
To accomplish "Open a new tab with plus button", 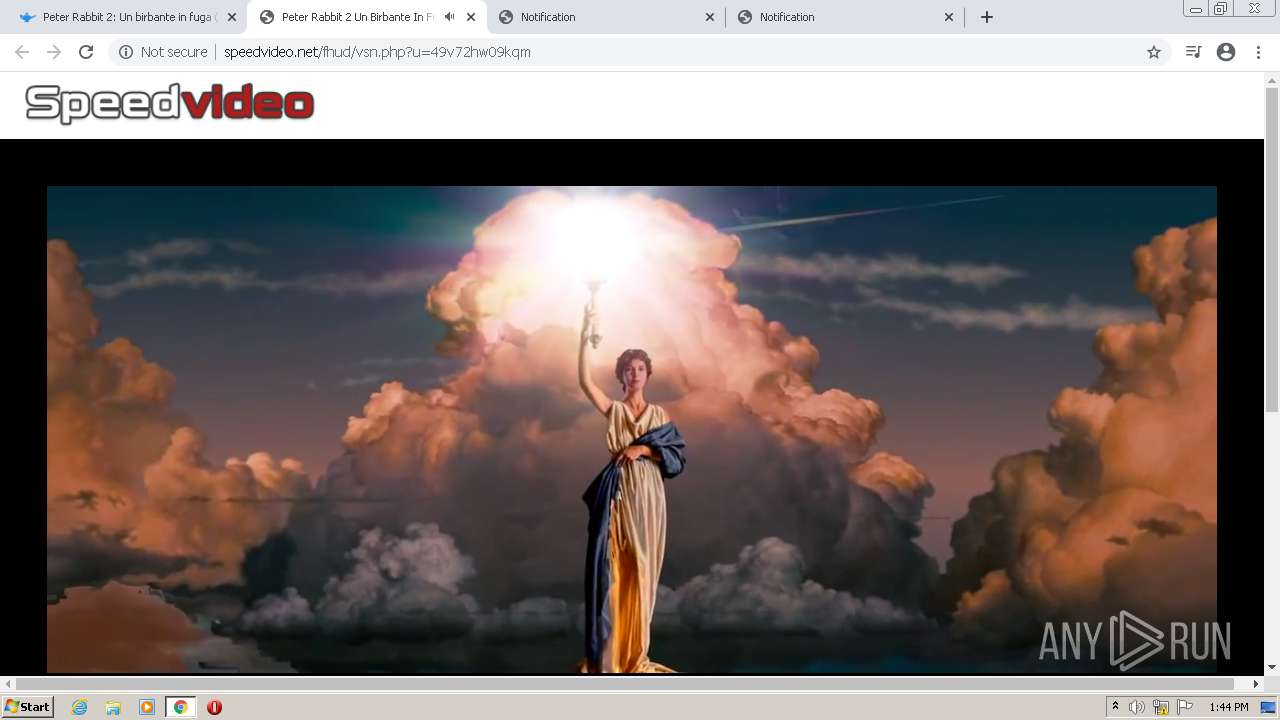I will tap(987, 17).
